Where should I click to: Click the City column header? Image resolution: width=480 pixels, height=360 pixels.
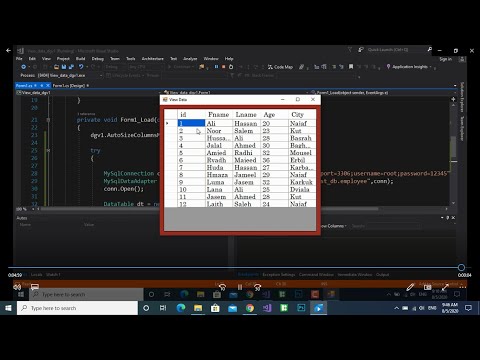297,115
